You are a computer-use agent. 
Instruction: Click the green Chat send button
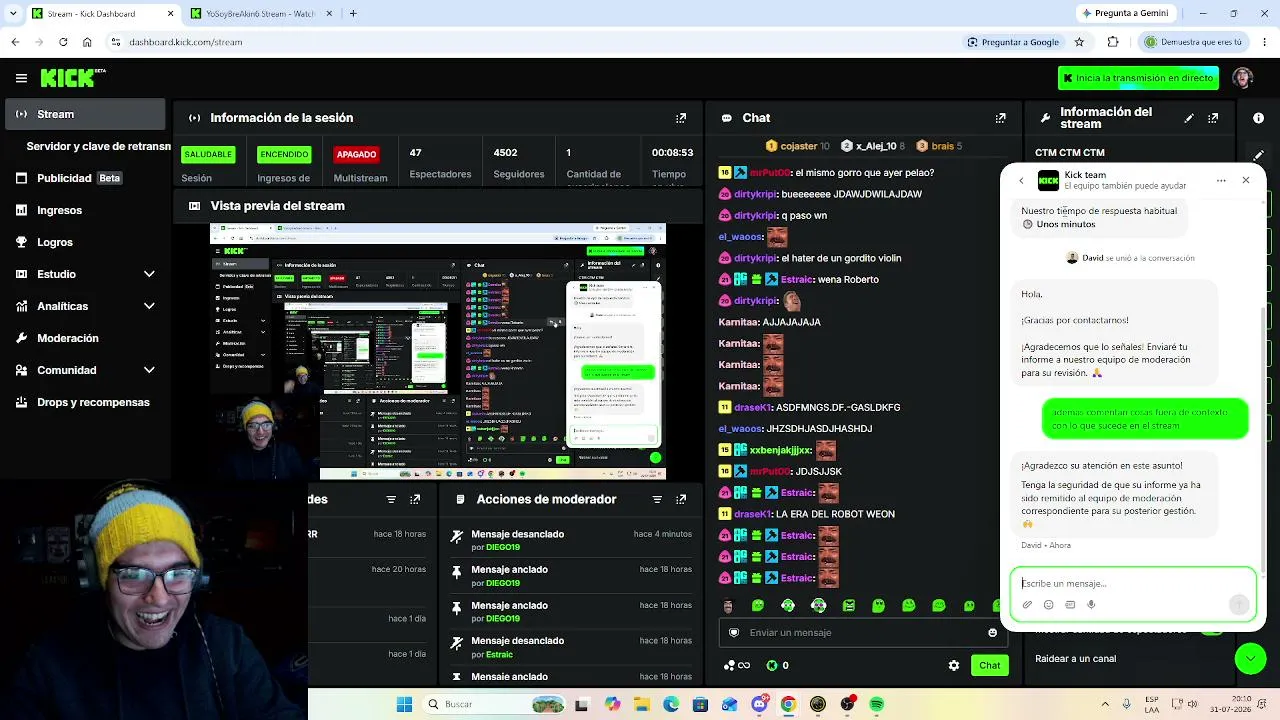click(990, 666)
